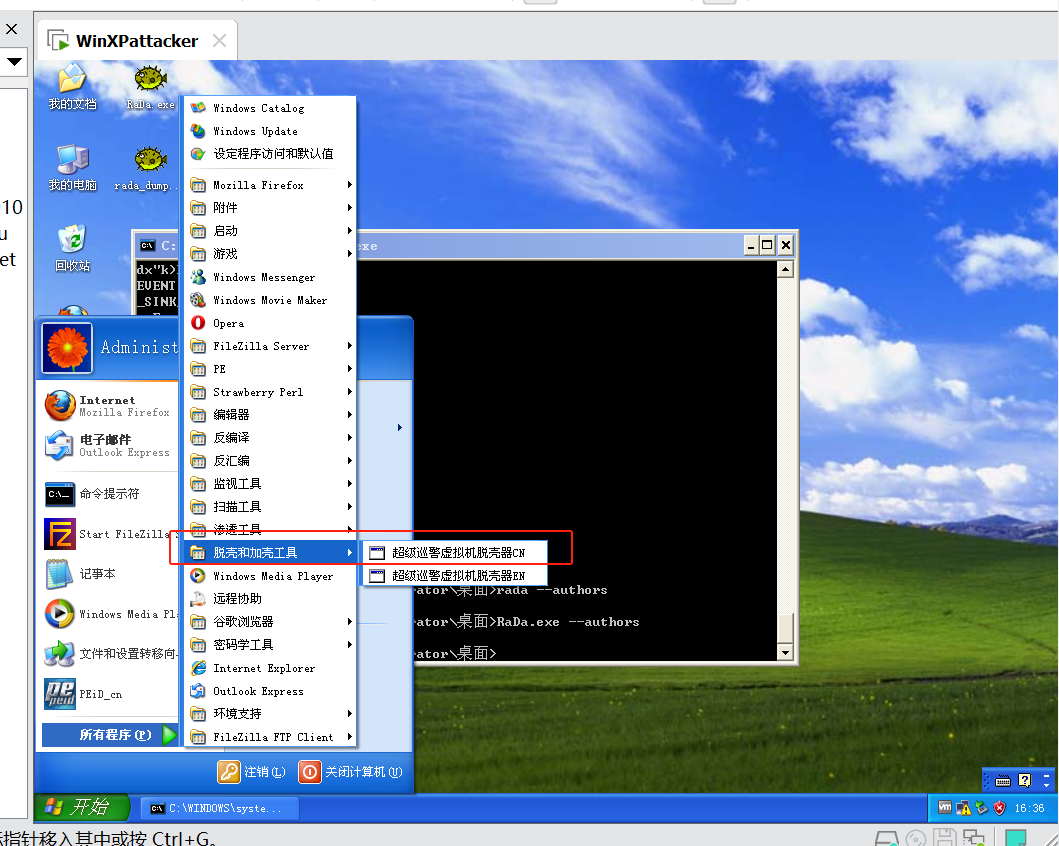Open the 编辑器 folder entry
Image resolution: width=1059 pixels, height=846 pixels.
(x=270, y=415)
